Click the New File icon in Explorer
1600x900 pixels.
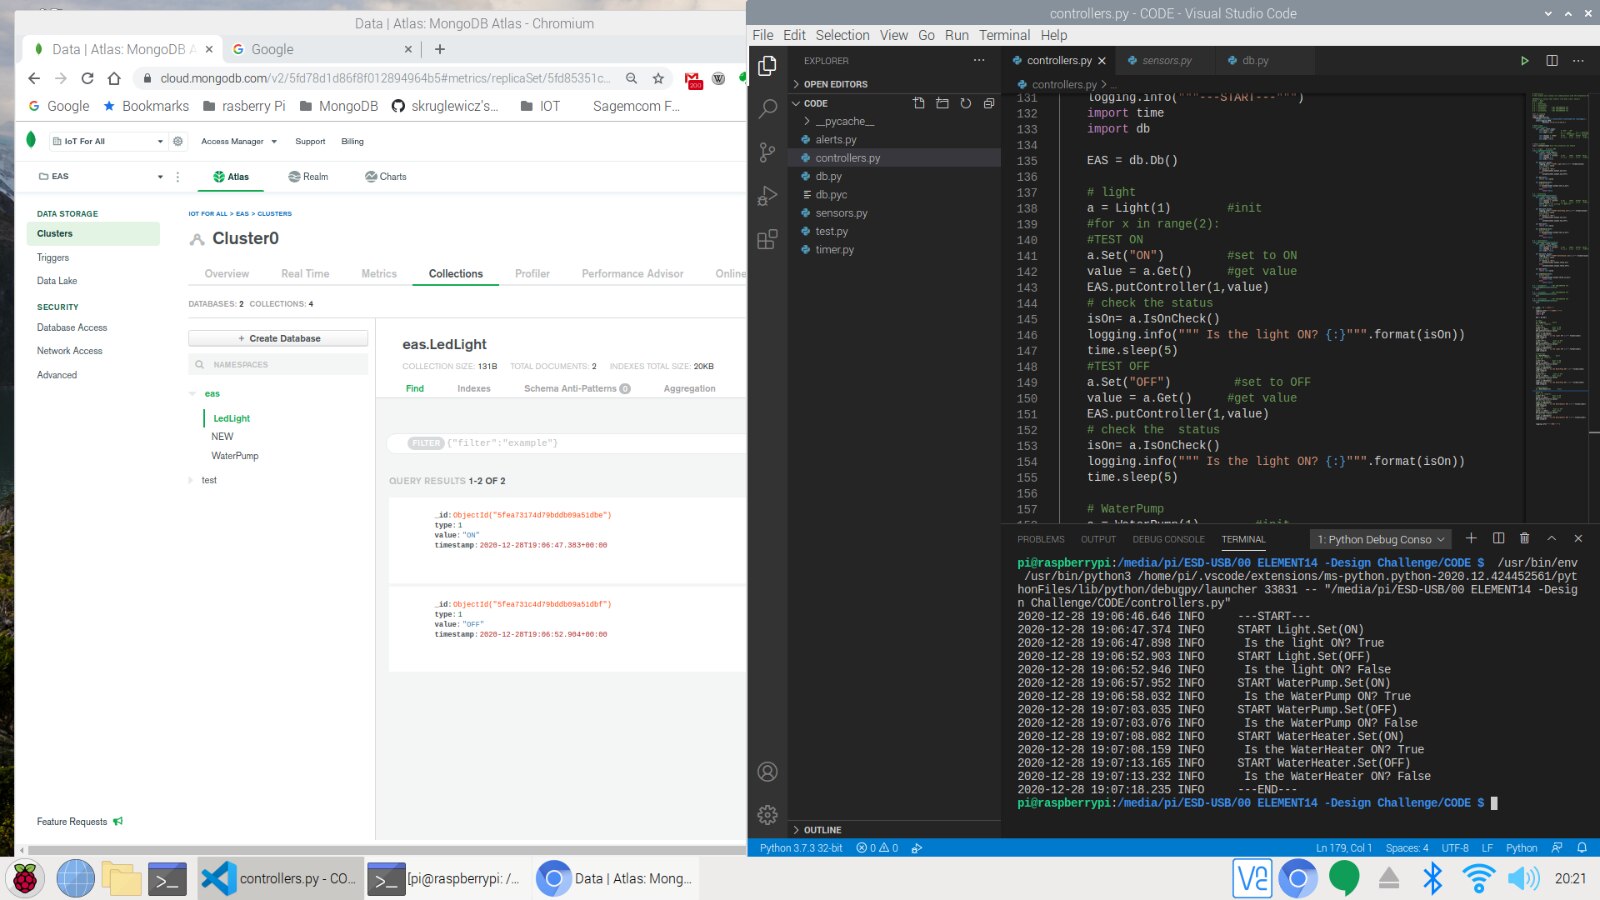click(x=918, y=103)
